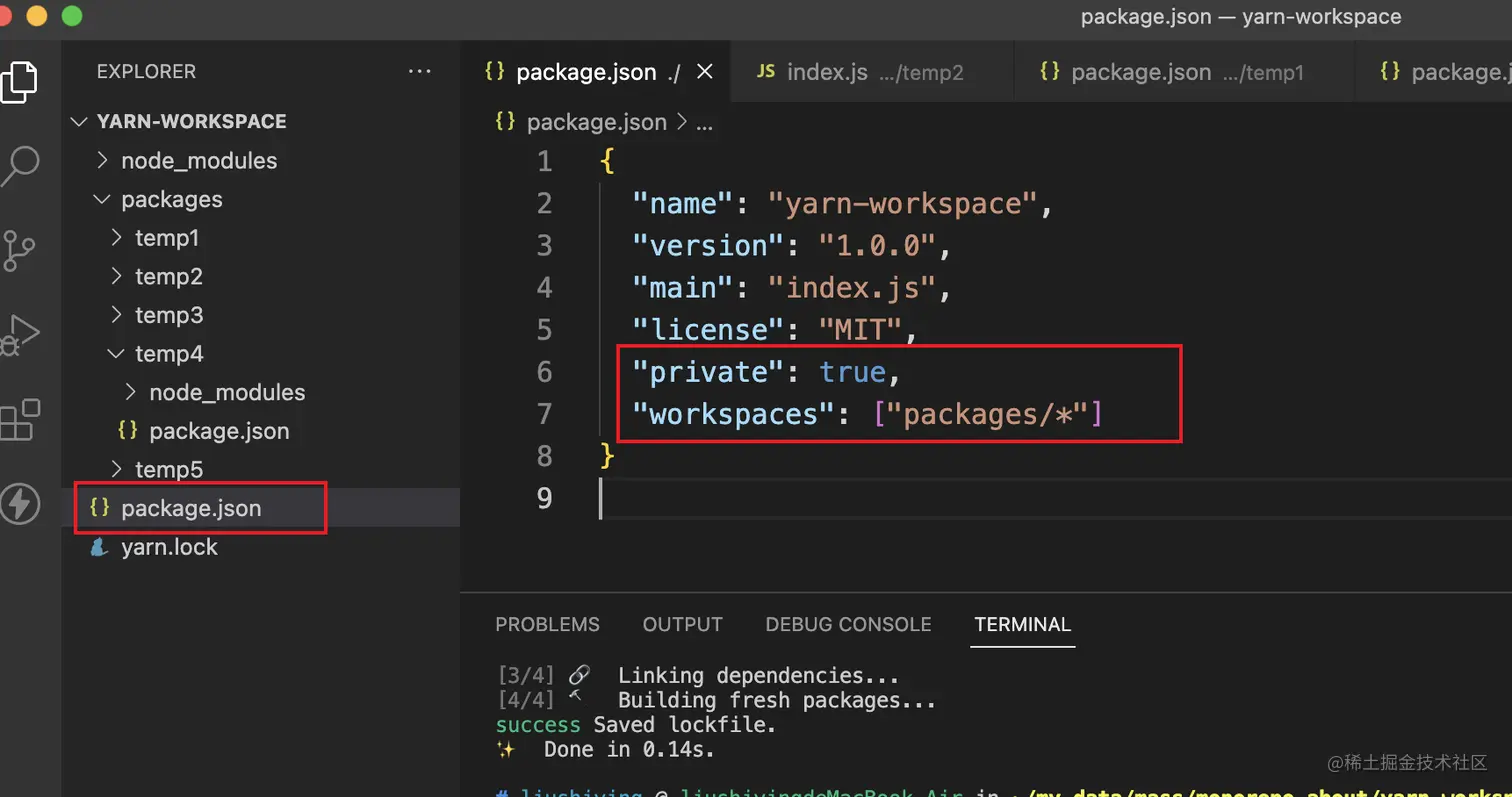This screenshot has height=797, width=1512.
Task: Open the Source Control view
Action: tap(19, 250)
